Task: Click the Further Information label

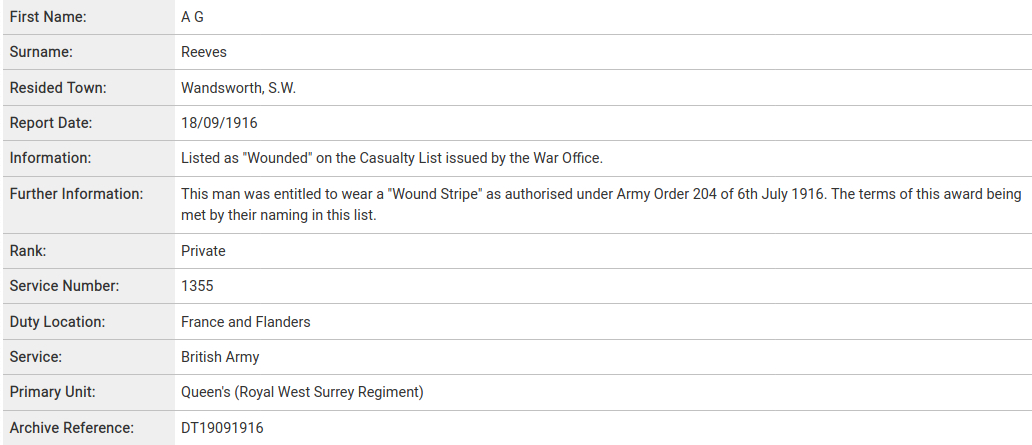Action: click(76, 194)
